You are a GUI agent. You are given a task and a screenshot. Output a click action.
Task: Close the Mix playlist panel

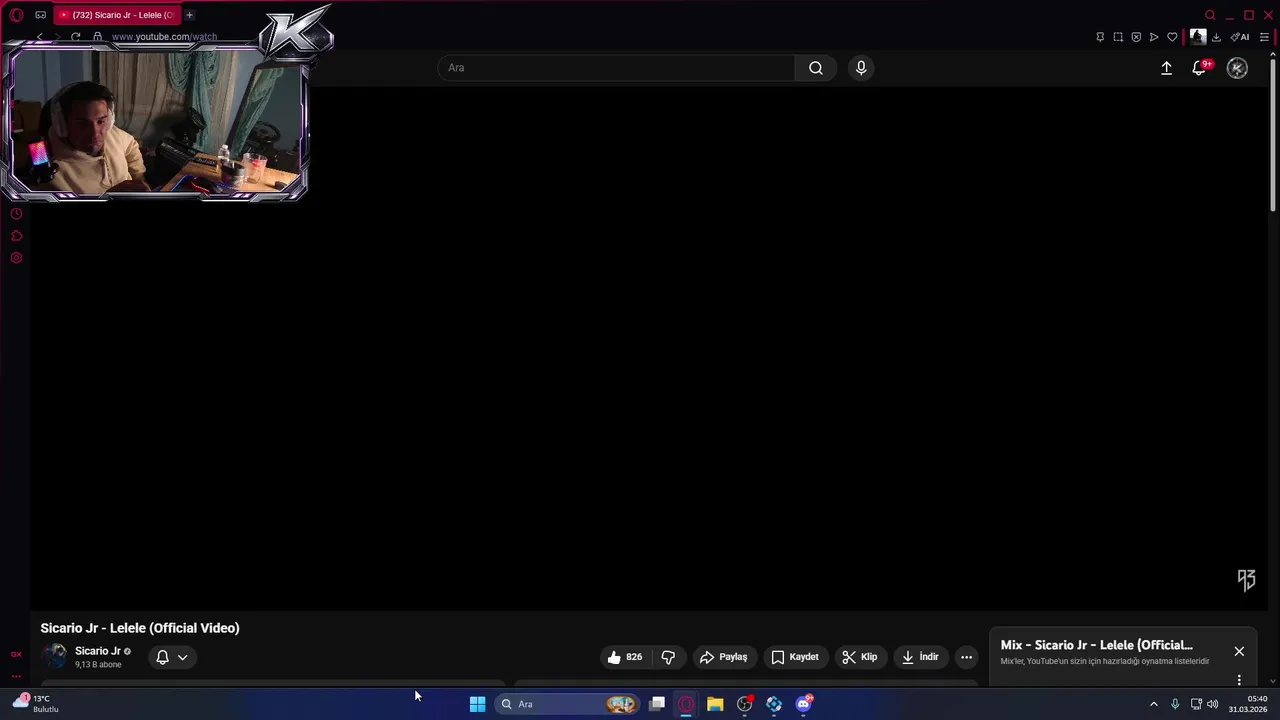[x=1239, y=651]
